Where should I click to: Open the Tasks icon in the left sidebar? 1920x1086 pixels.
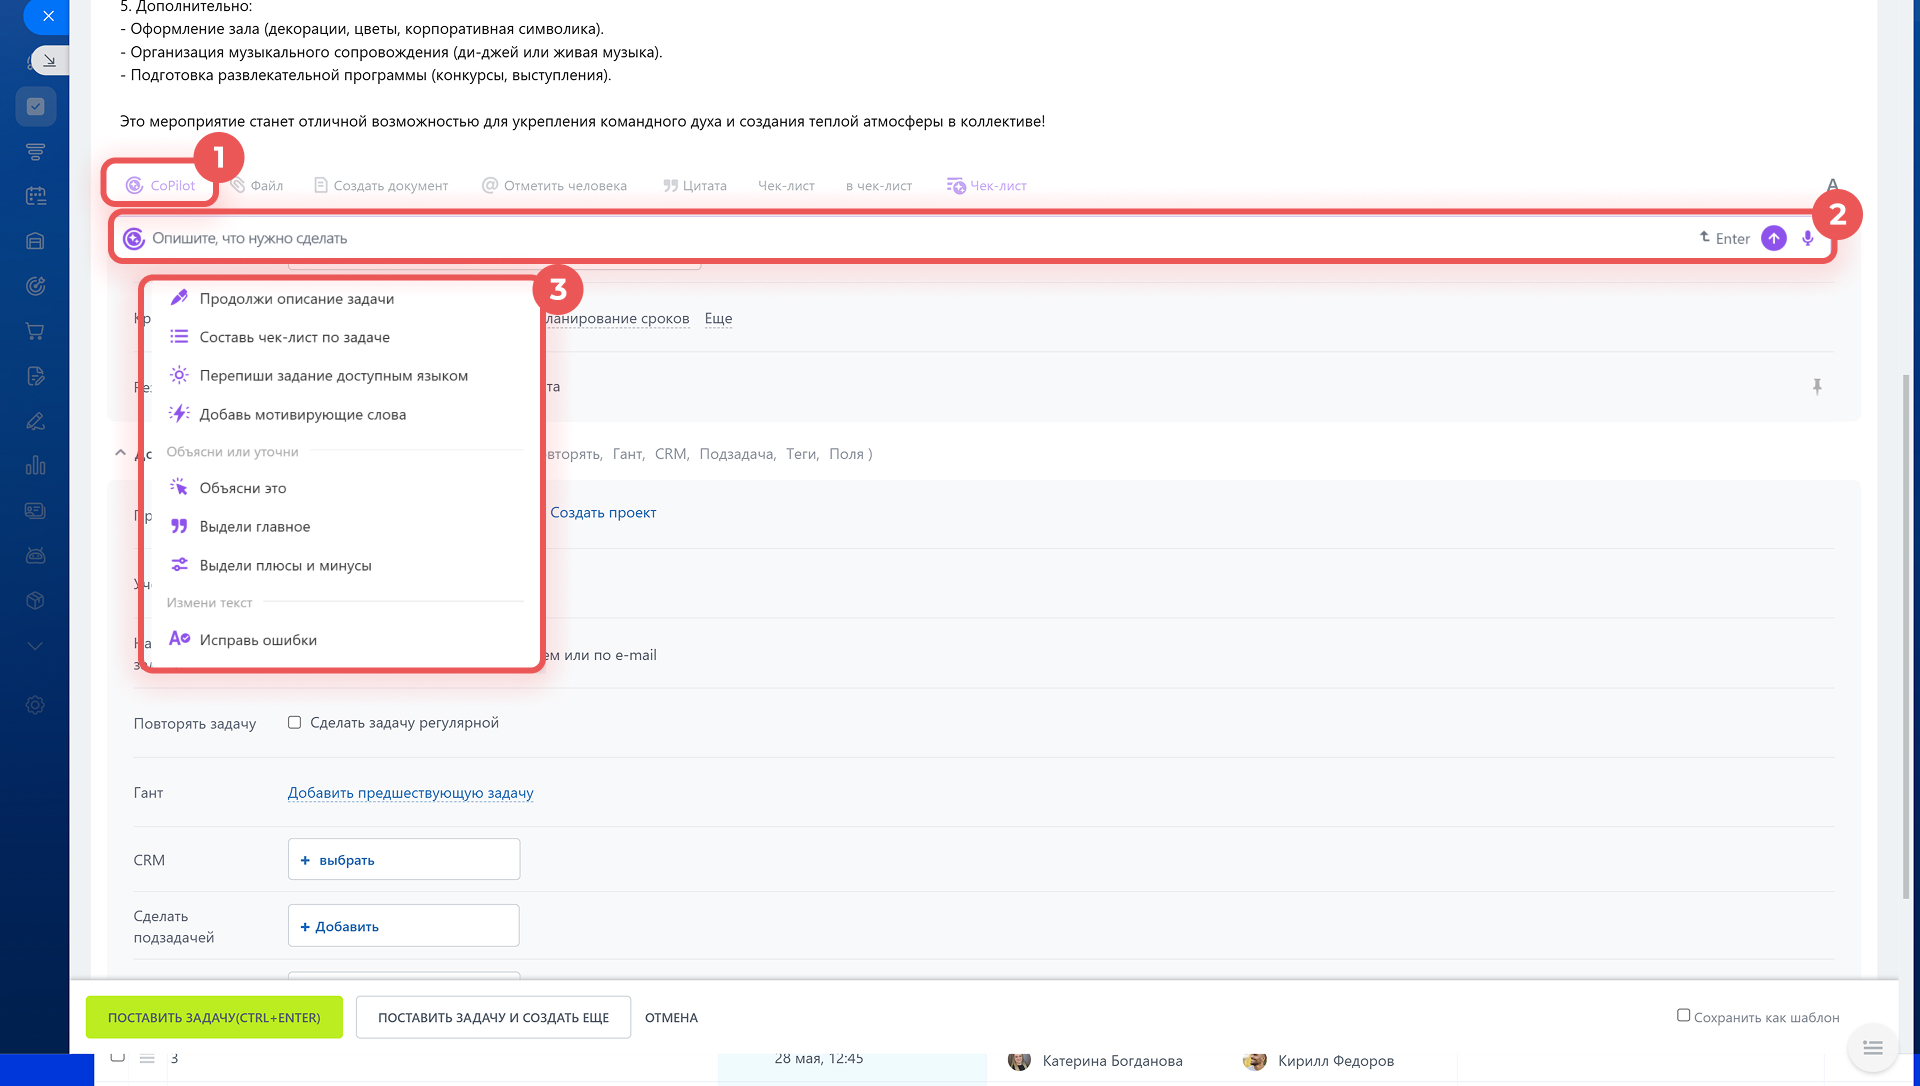click(x=36, y=107)
